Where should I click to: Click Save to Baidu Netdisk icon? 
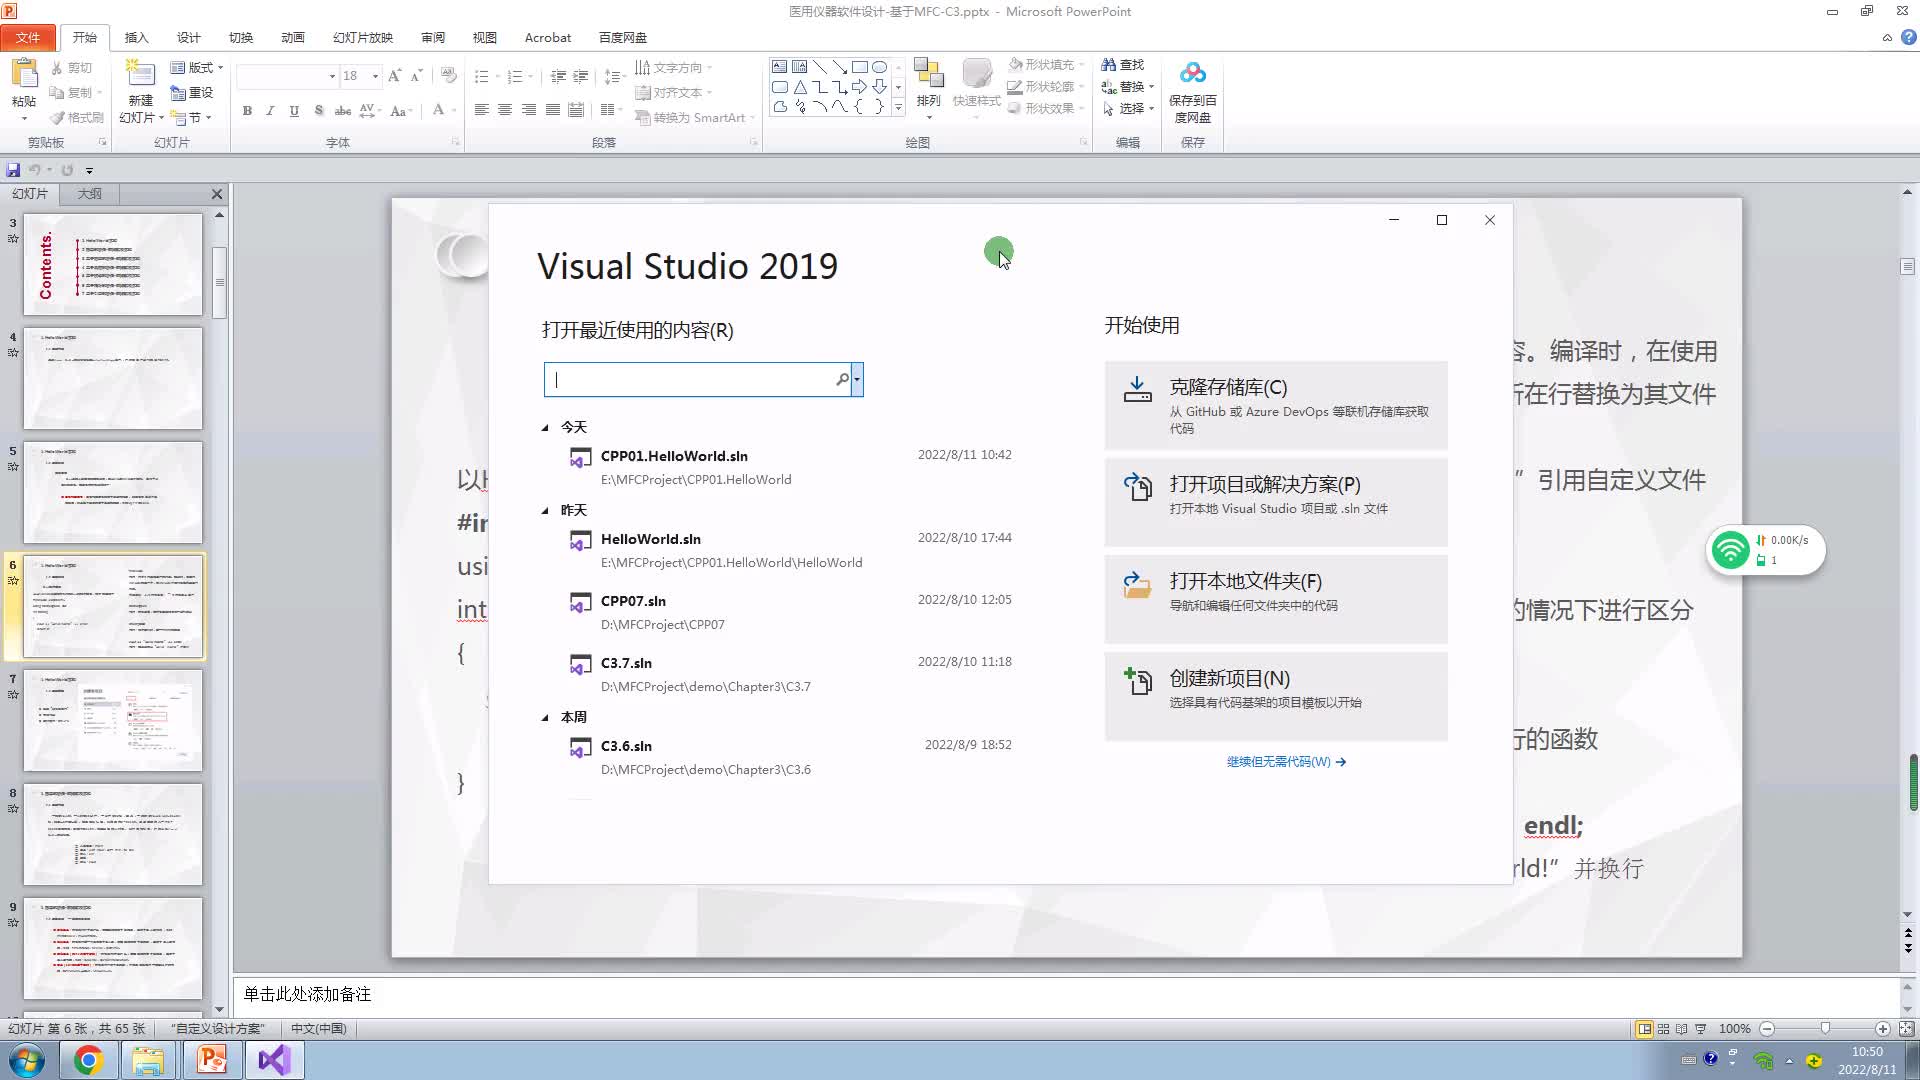pos(1192,73)
